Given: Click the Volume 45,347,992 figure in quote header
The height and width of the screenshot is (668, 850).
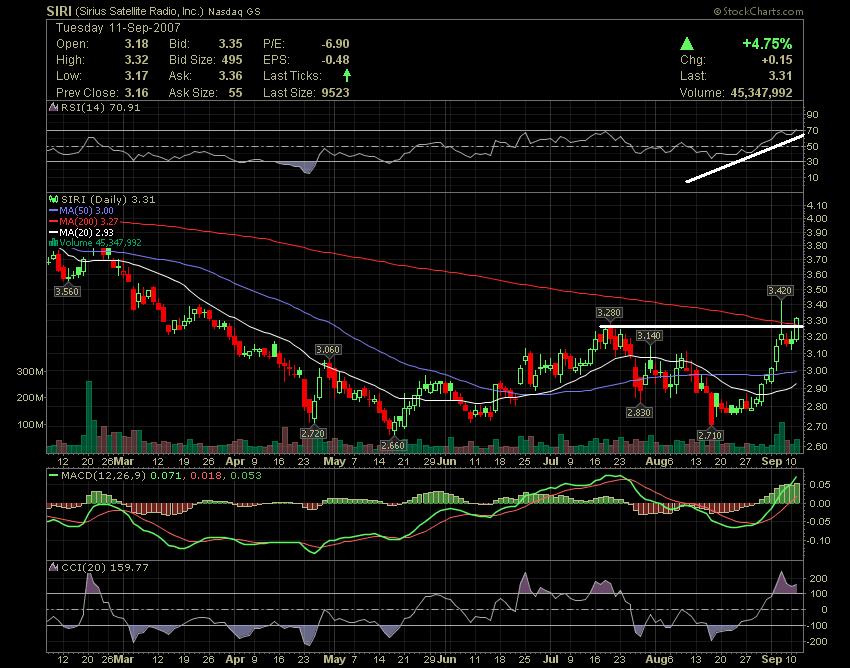Looking at the screenshot, I should pyautogui.click(x=761, y=93).
